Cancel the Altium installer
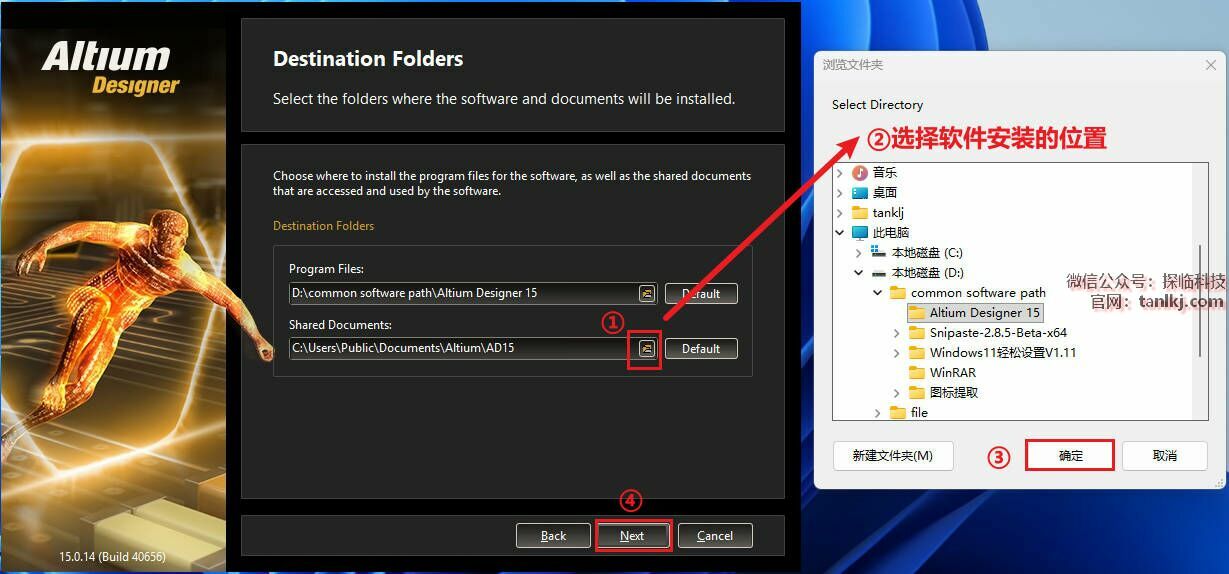Viewport: 1229px width, 574px height. coord(715,535)
